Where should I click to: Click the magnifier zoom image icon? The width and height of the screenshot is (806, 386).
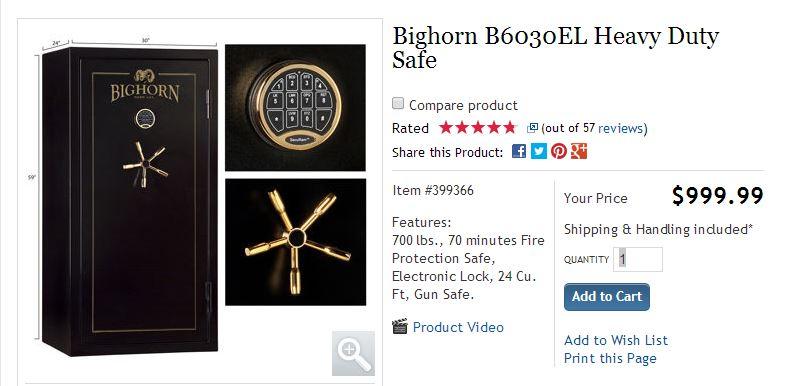click(x=353, y=353)
